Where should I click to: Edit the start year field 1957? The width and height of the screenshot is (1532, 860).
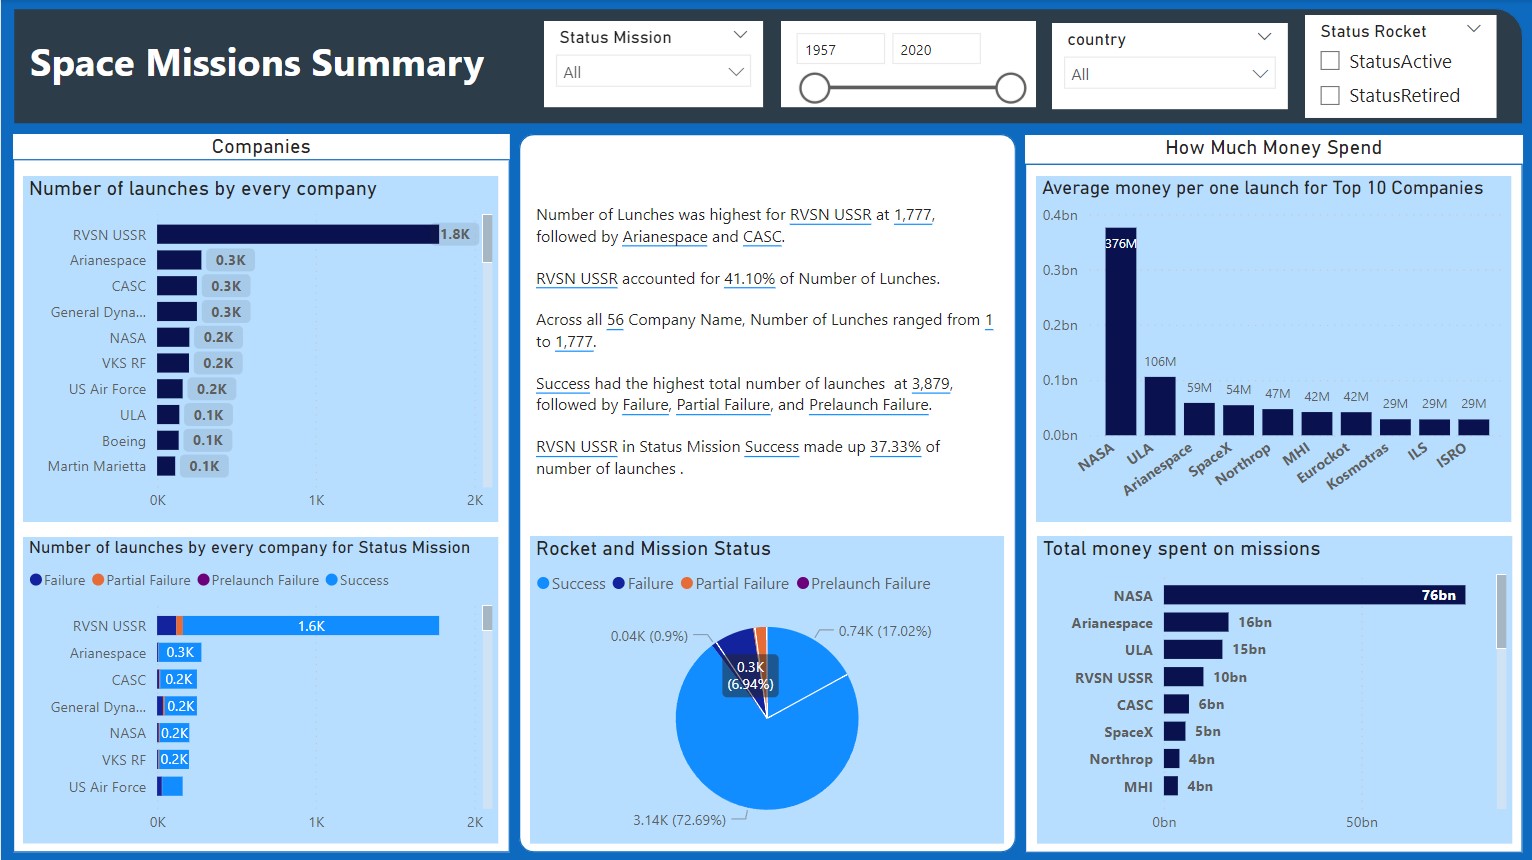tap(840, 49)
